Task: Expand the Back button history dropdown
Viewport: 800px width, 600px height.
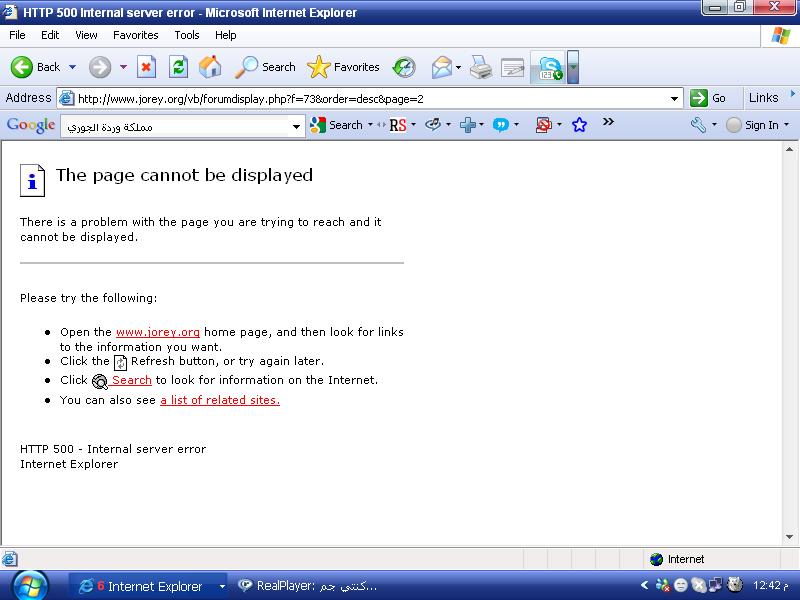Action: point(72,67)
